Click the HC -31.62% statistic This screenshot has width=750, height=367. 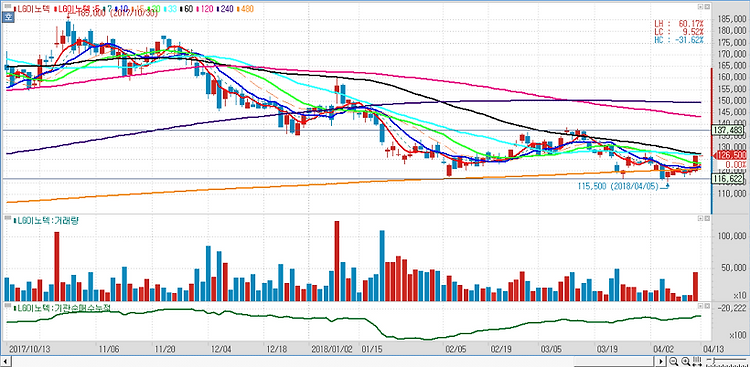[679, 40]
